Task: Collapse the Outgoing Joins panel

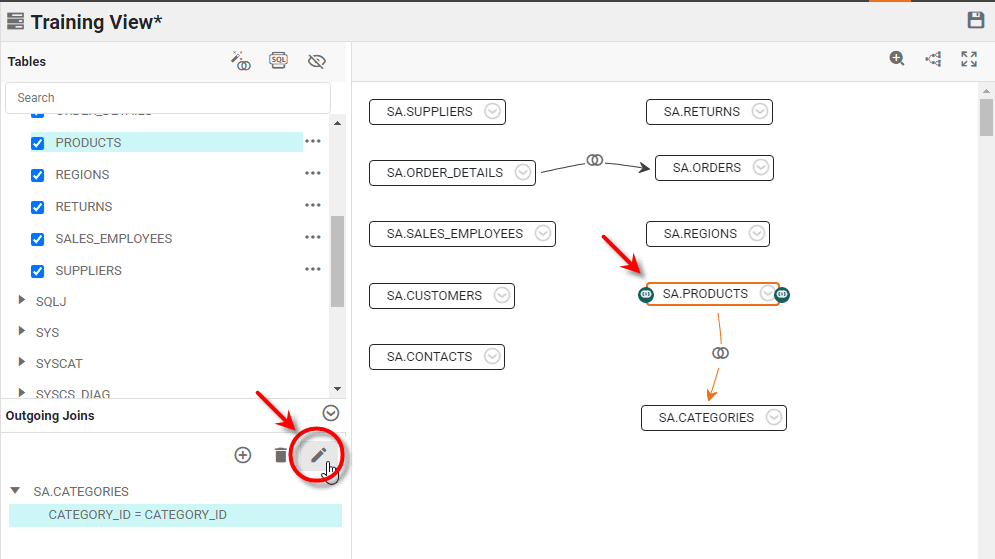Action: [331, 413]
